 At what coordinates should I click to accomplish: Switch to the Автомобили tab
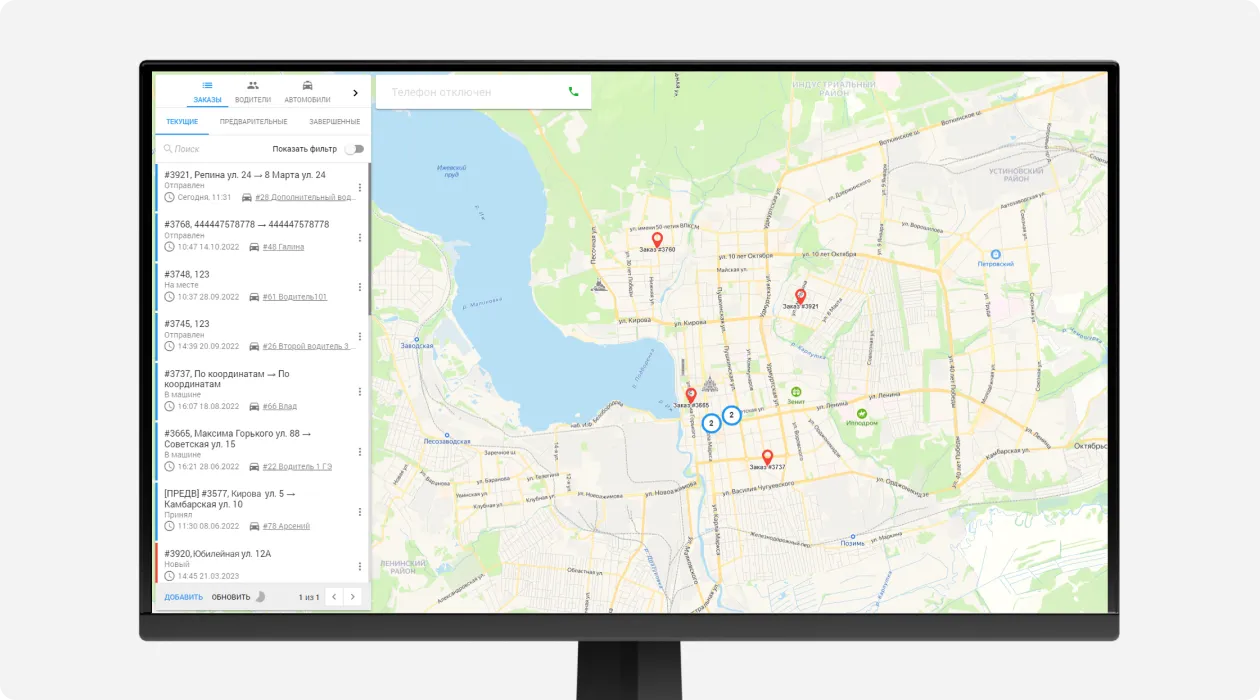tap(307, 92)
